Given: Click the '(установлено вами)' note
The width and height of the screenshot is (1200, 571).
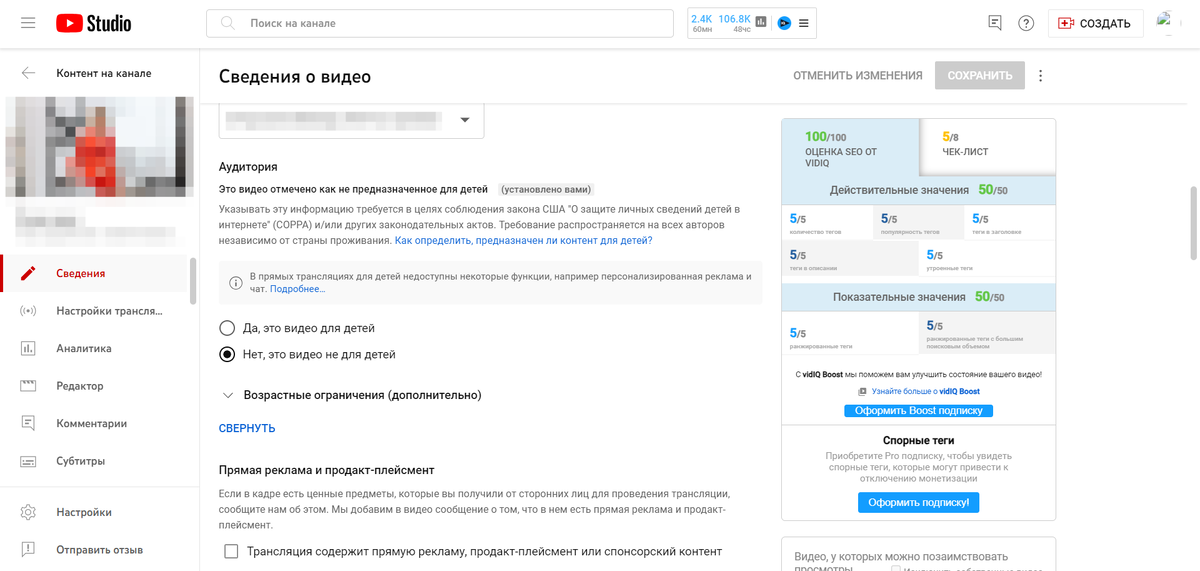Looking at the screenshot, I should 547,189.
